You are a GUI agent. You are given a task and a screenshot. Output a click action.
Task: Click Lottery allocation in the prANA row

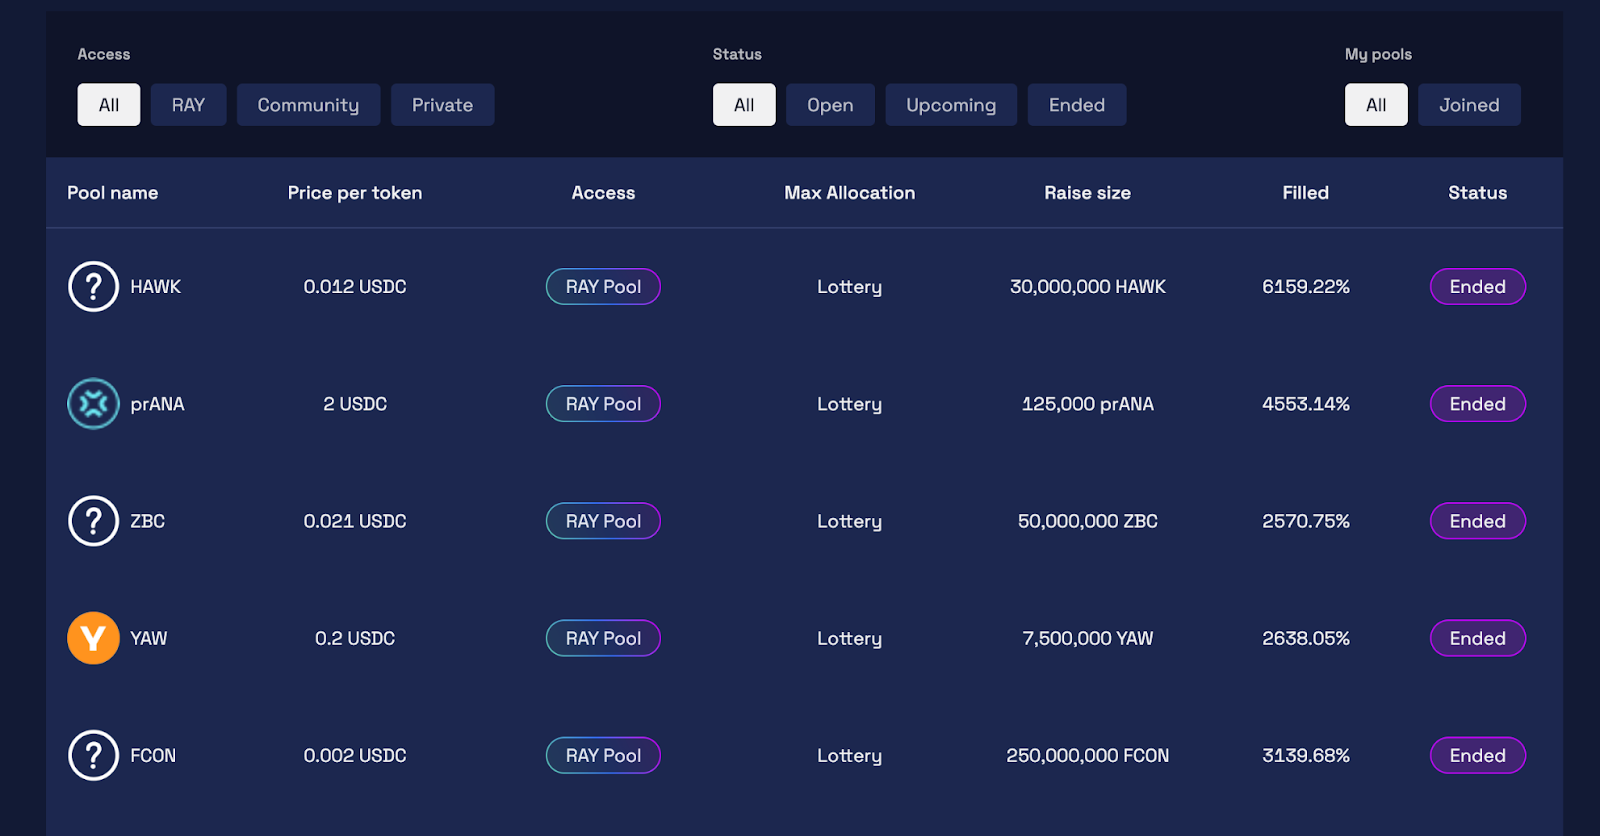[850, 404]
